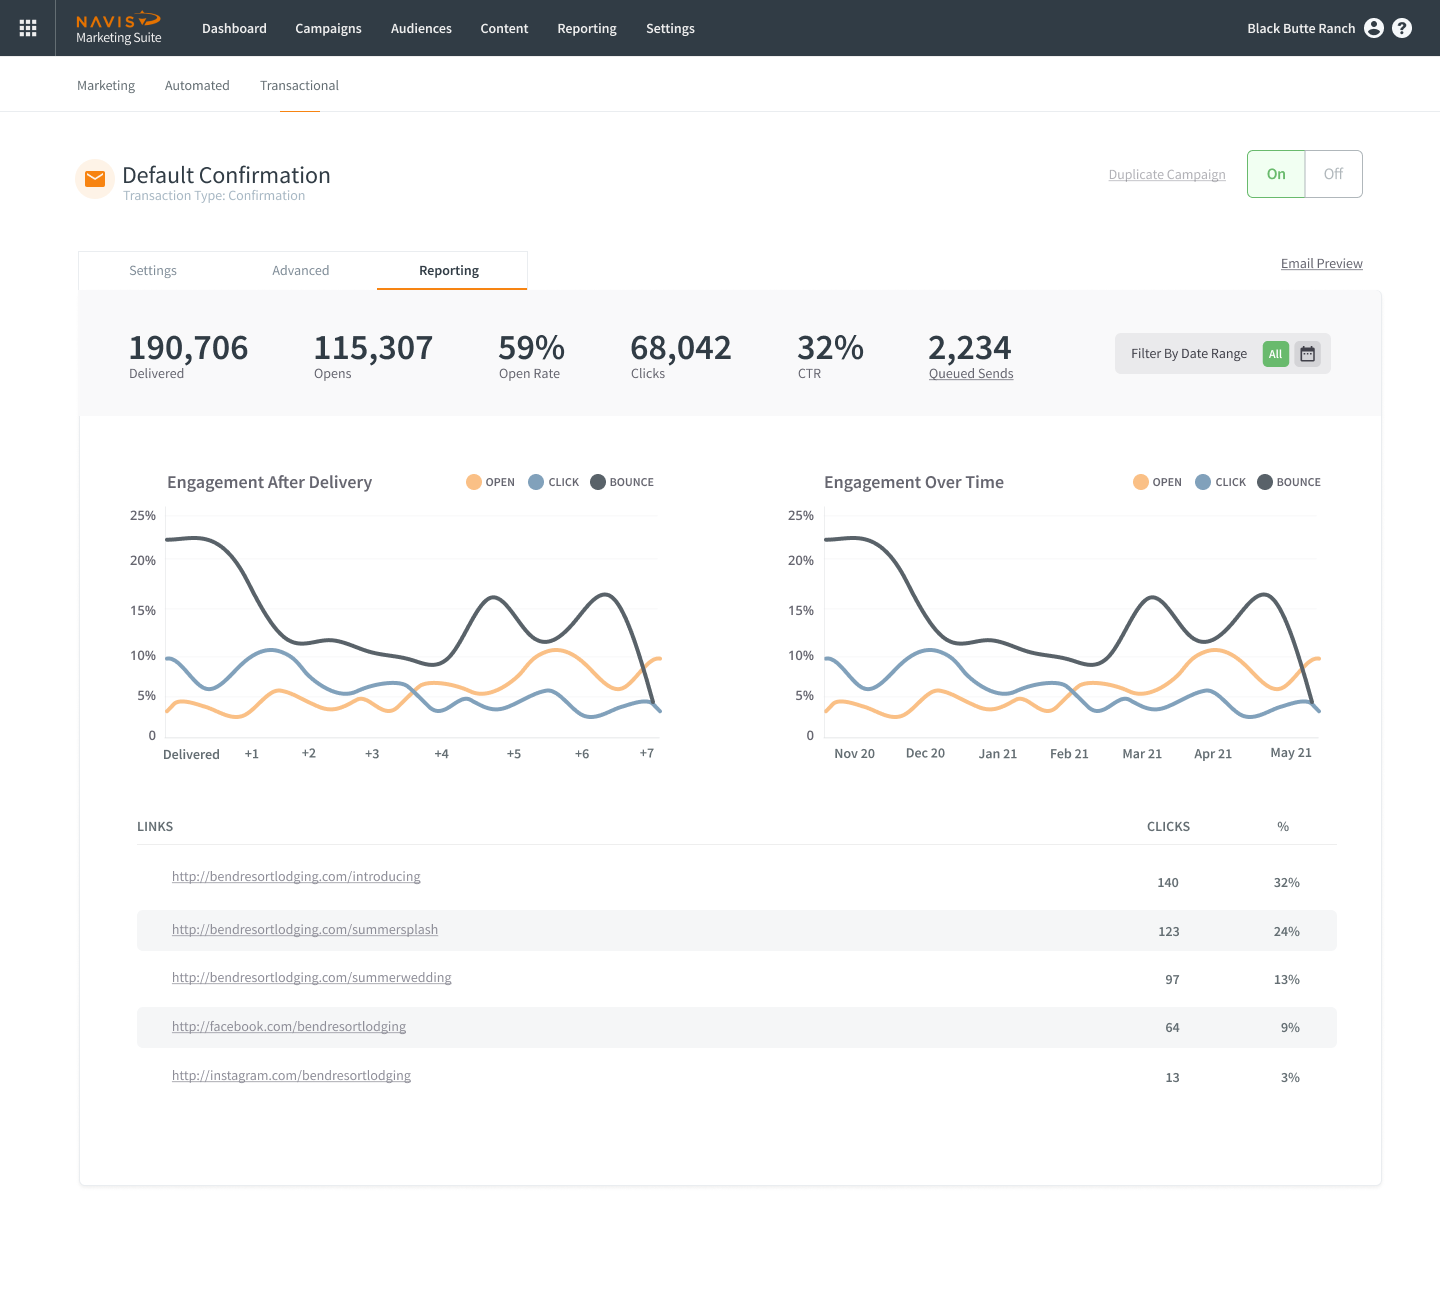This screenshot has height=1295, width=1440.
Task: Open the bendresortlodging.com/summersplash link
Action: 305,930
